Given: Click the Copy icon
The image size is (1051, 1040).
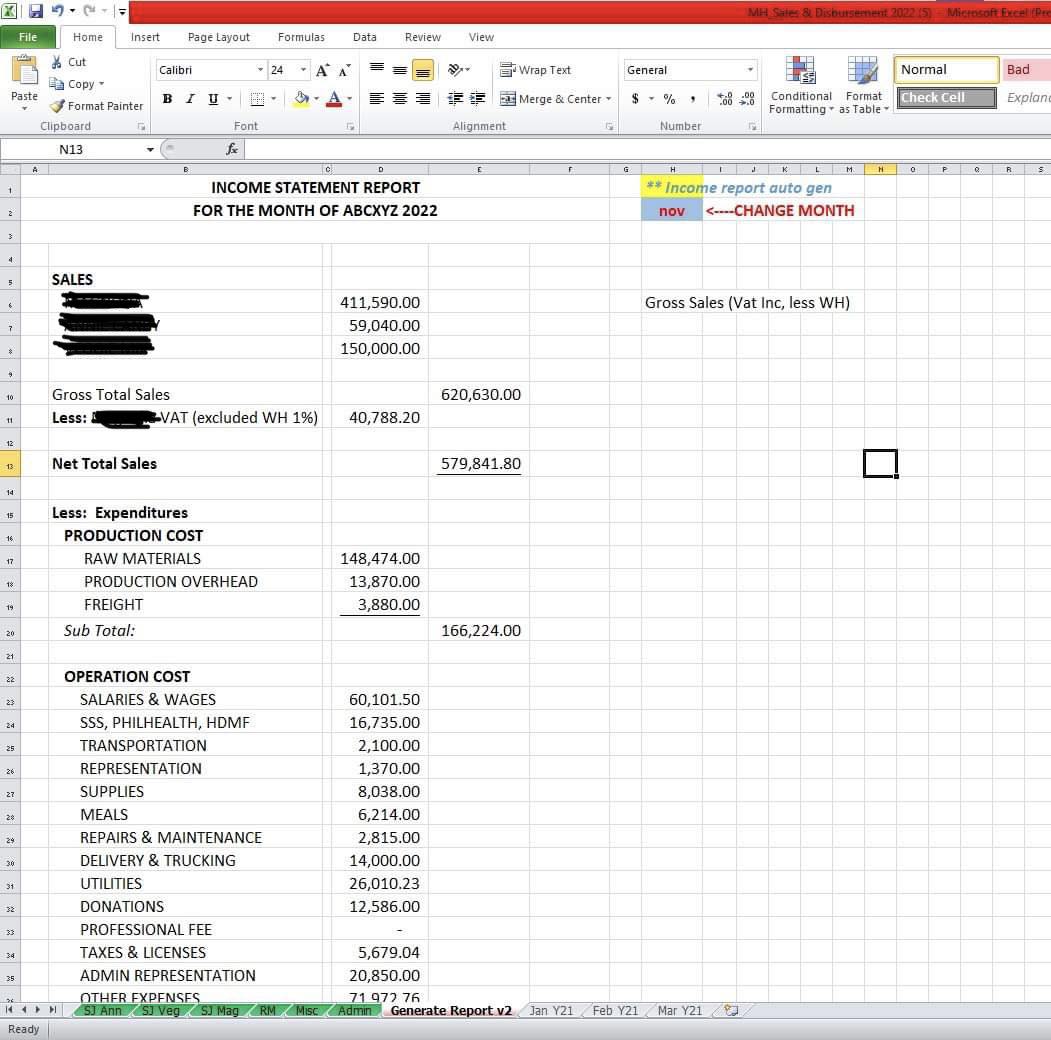Looking at the screenshot, I should pyautogui.click(x=57, y=84).
